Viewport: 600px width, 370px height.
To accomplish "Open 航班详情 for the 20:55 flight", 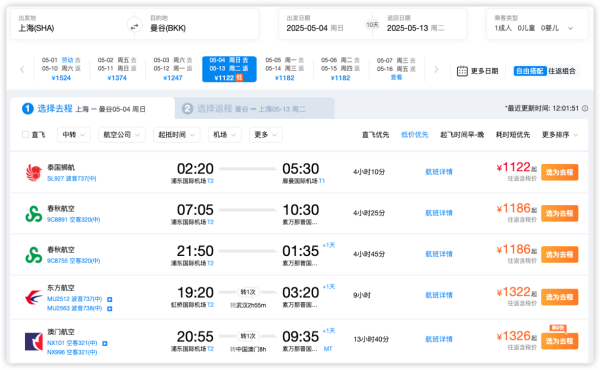I will [439, 339].
